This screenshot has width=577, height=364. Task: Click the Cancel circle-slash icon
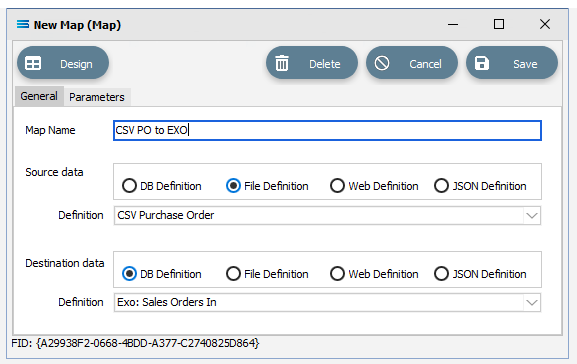pyautogui.click(x=382, y=63)
